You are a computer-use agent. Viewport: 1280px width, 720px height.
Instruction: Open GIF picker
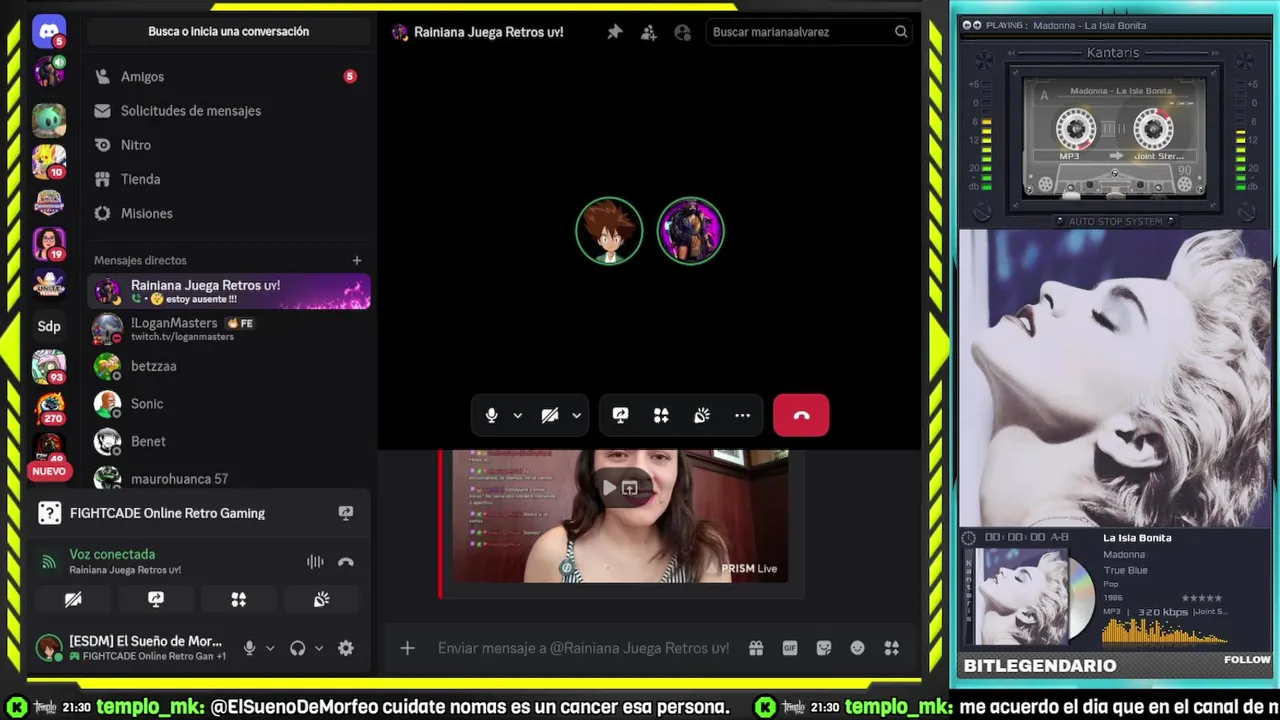tap(790, 648)
